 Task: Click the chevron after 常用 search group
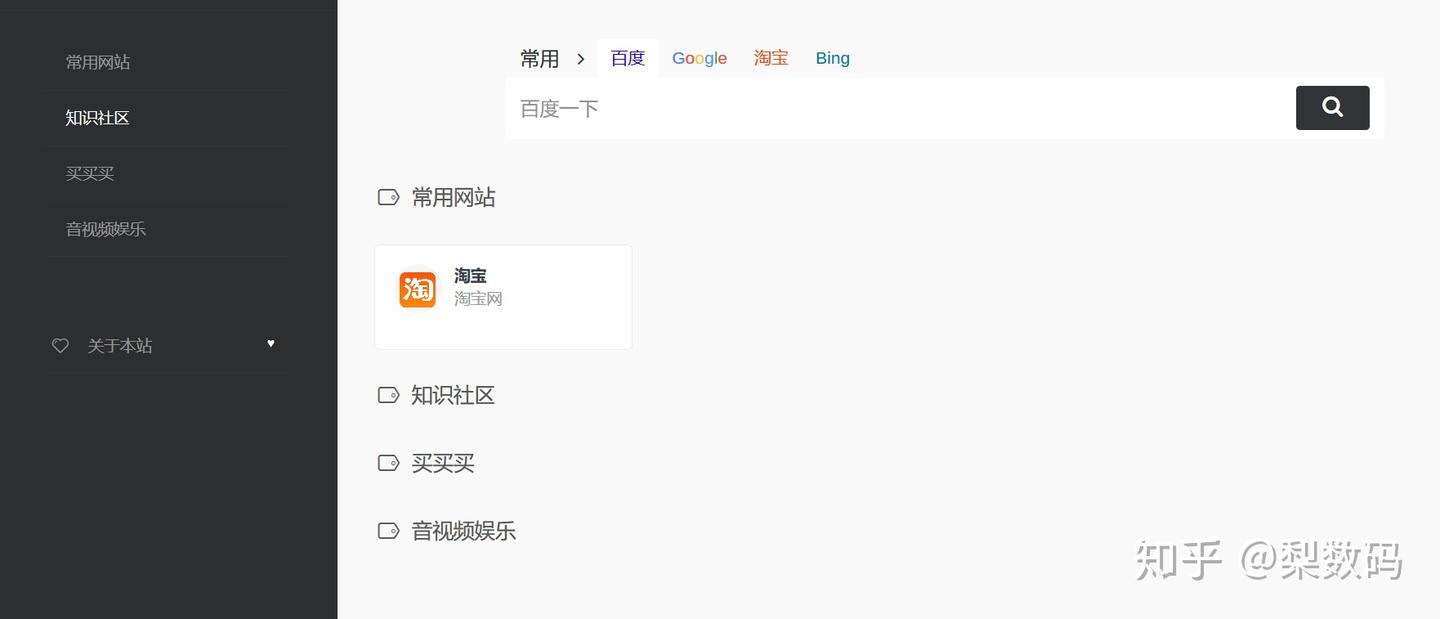click(580, 59)
